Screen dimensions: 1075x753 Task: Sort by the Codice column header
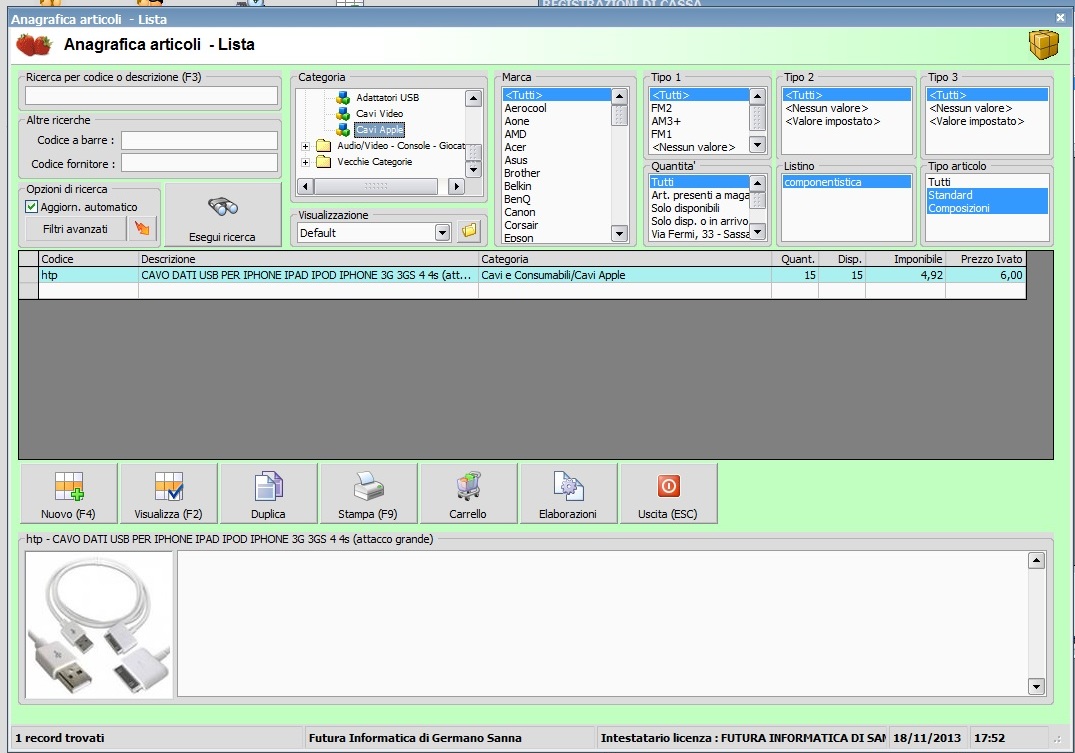click(88, 259)
